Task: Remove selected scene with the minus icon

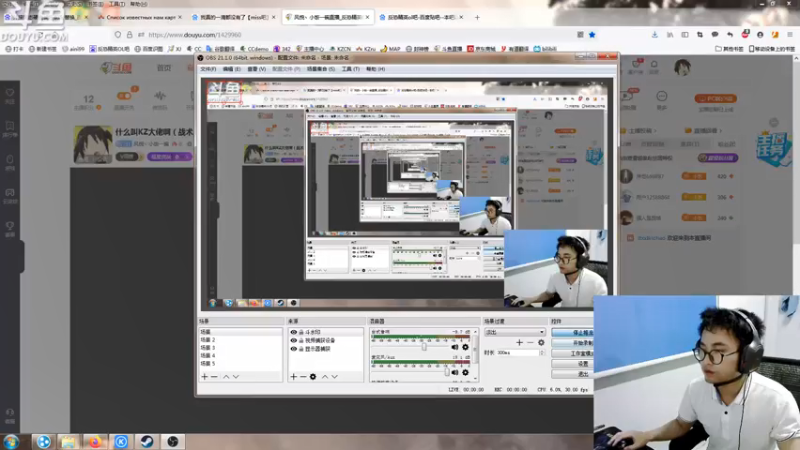Action: 214,377
